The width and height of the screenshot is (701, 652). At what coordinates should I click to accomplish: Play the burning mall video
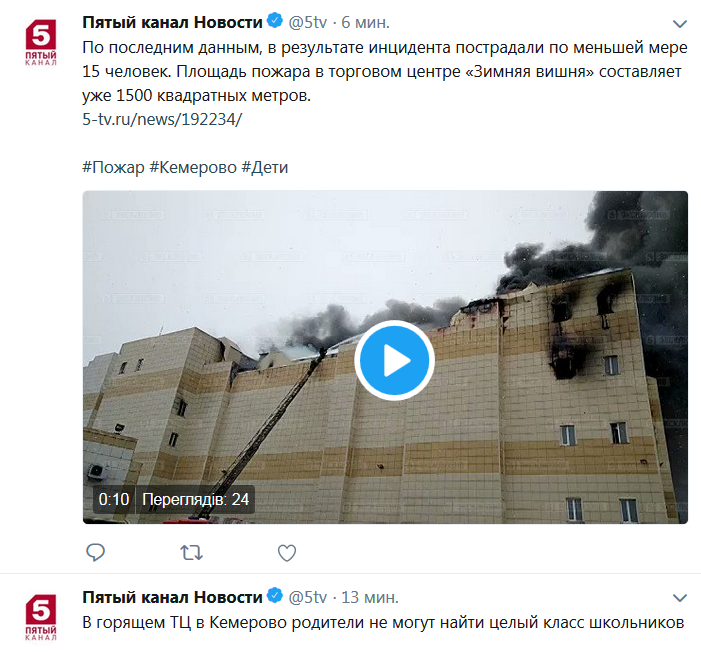tap(394, 360)
